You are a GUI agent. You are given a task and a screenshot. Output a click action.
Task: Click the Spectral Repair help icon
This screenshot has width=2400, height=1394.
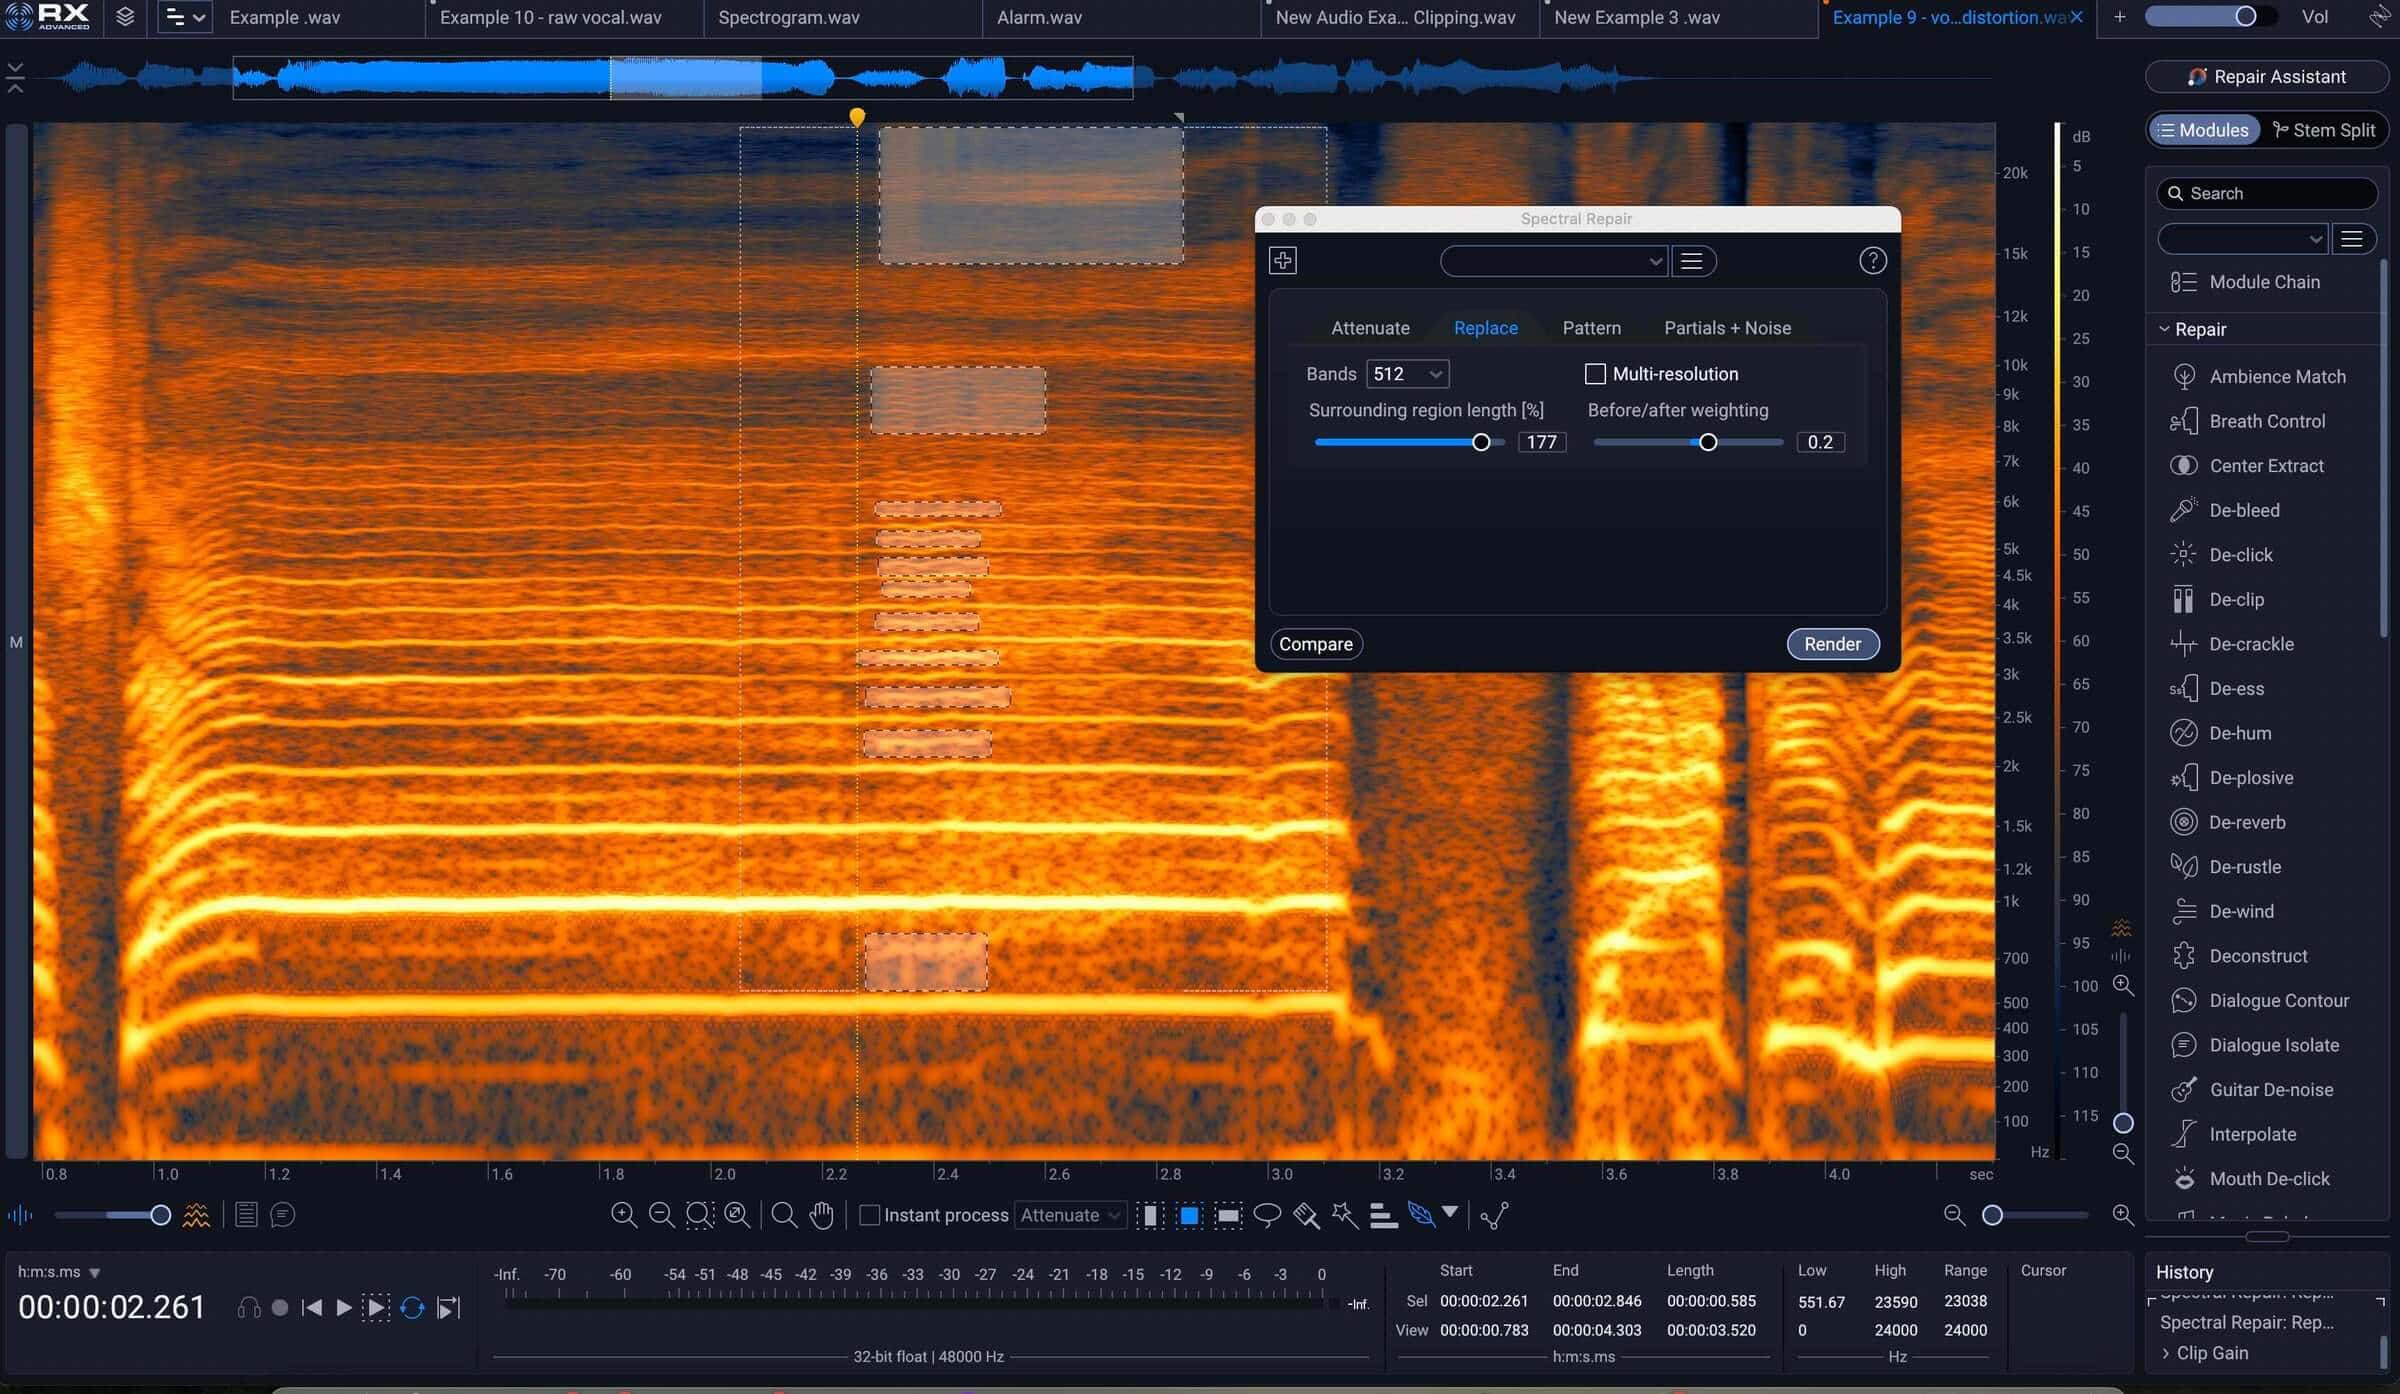coord(1872,261)
